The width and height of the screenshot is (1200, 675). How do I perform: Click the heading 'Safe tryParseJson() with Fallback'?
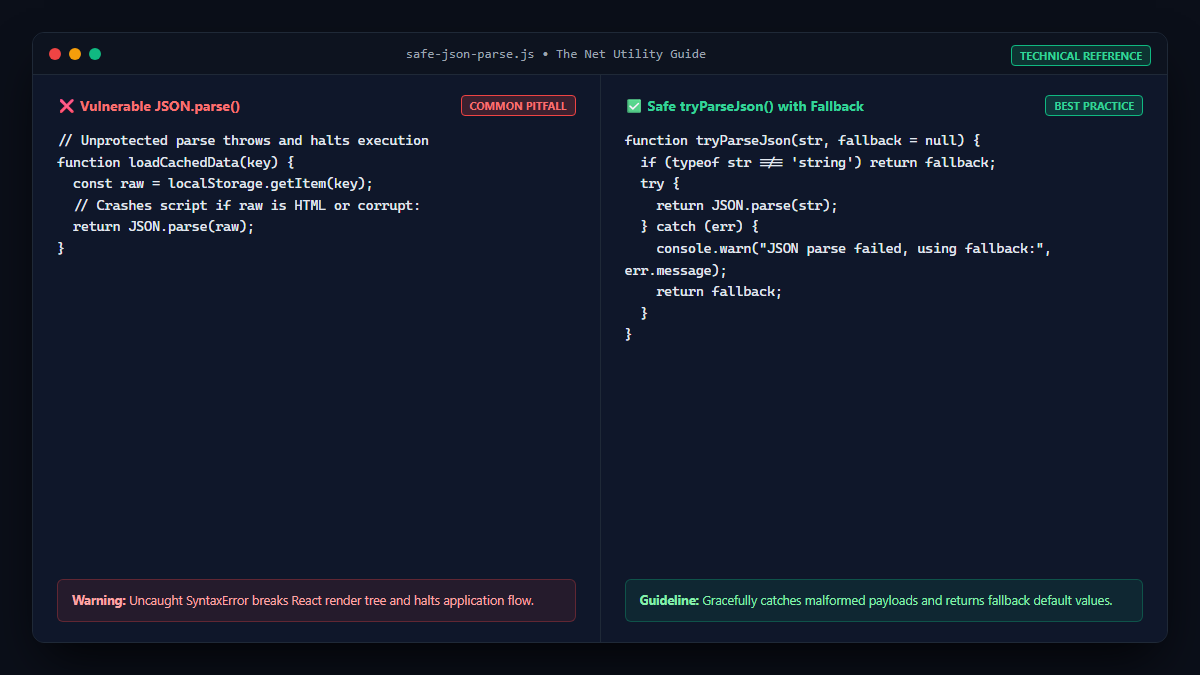click(x=755, y=106)
